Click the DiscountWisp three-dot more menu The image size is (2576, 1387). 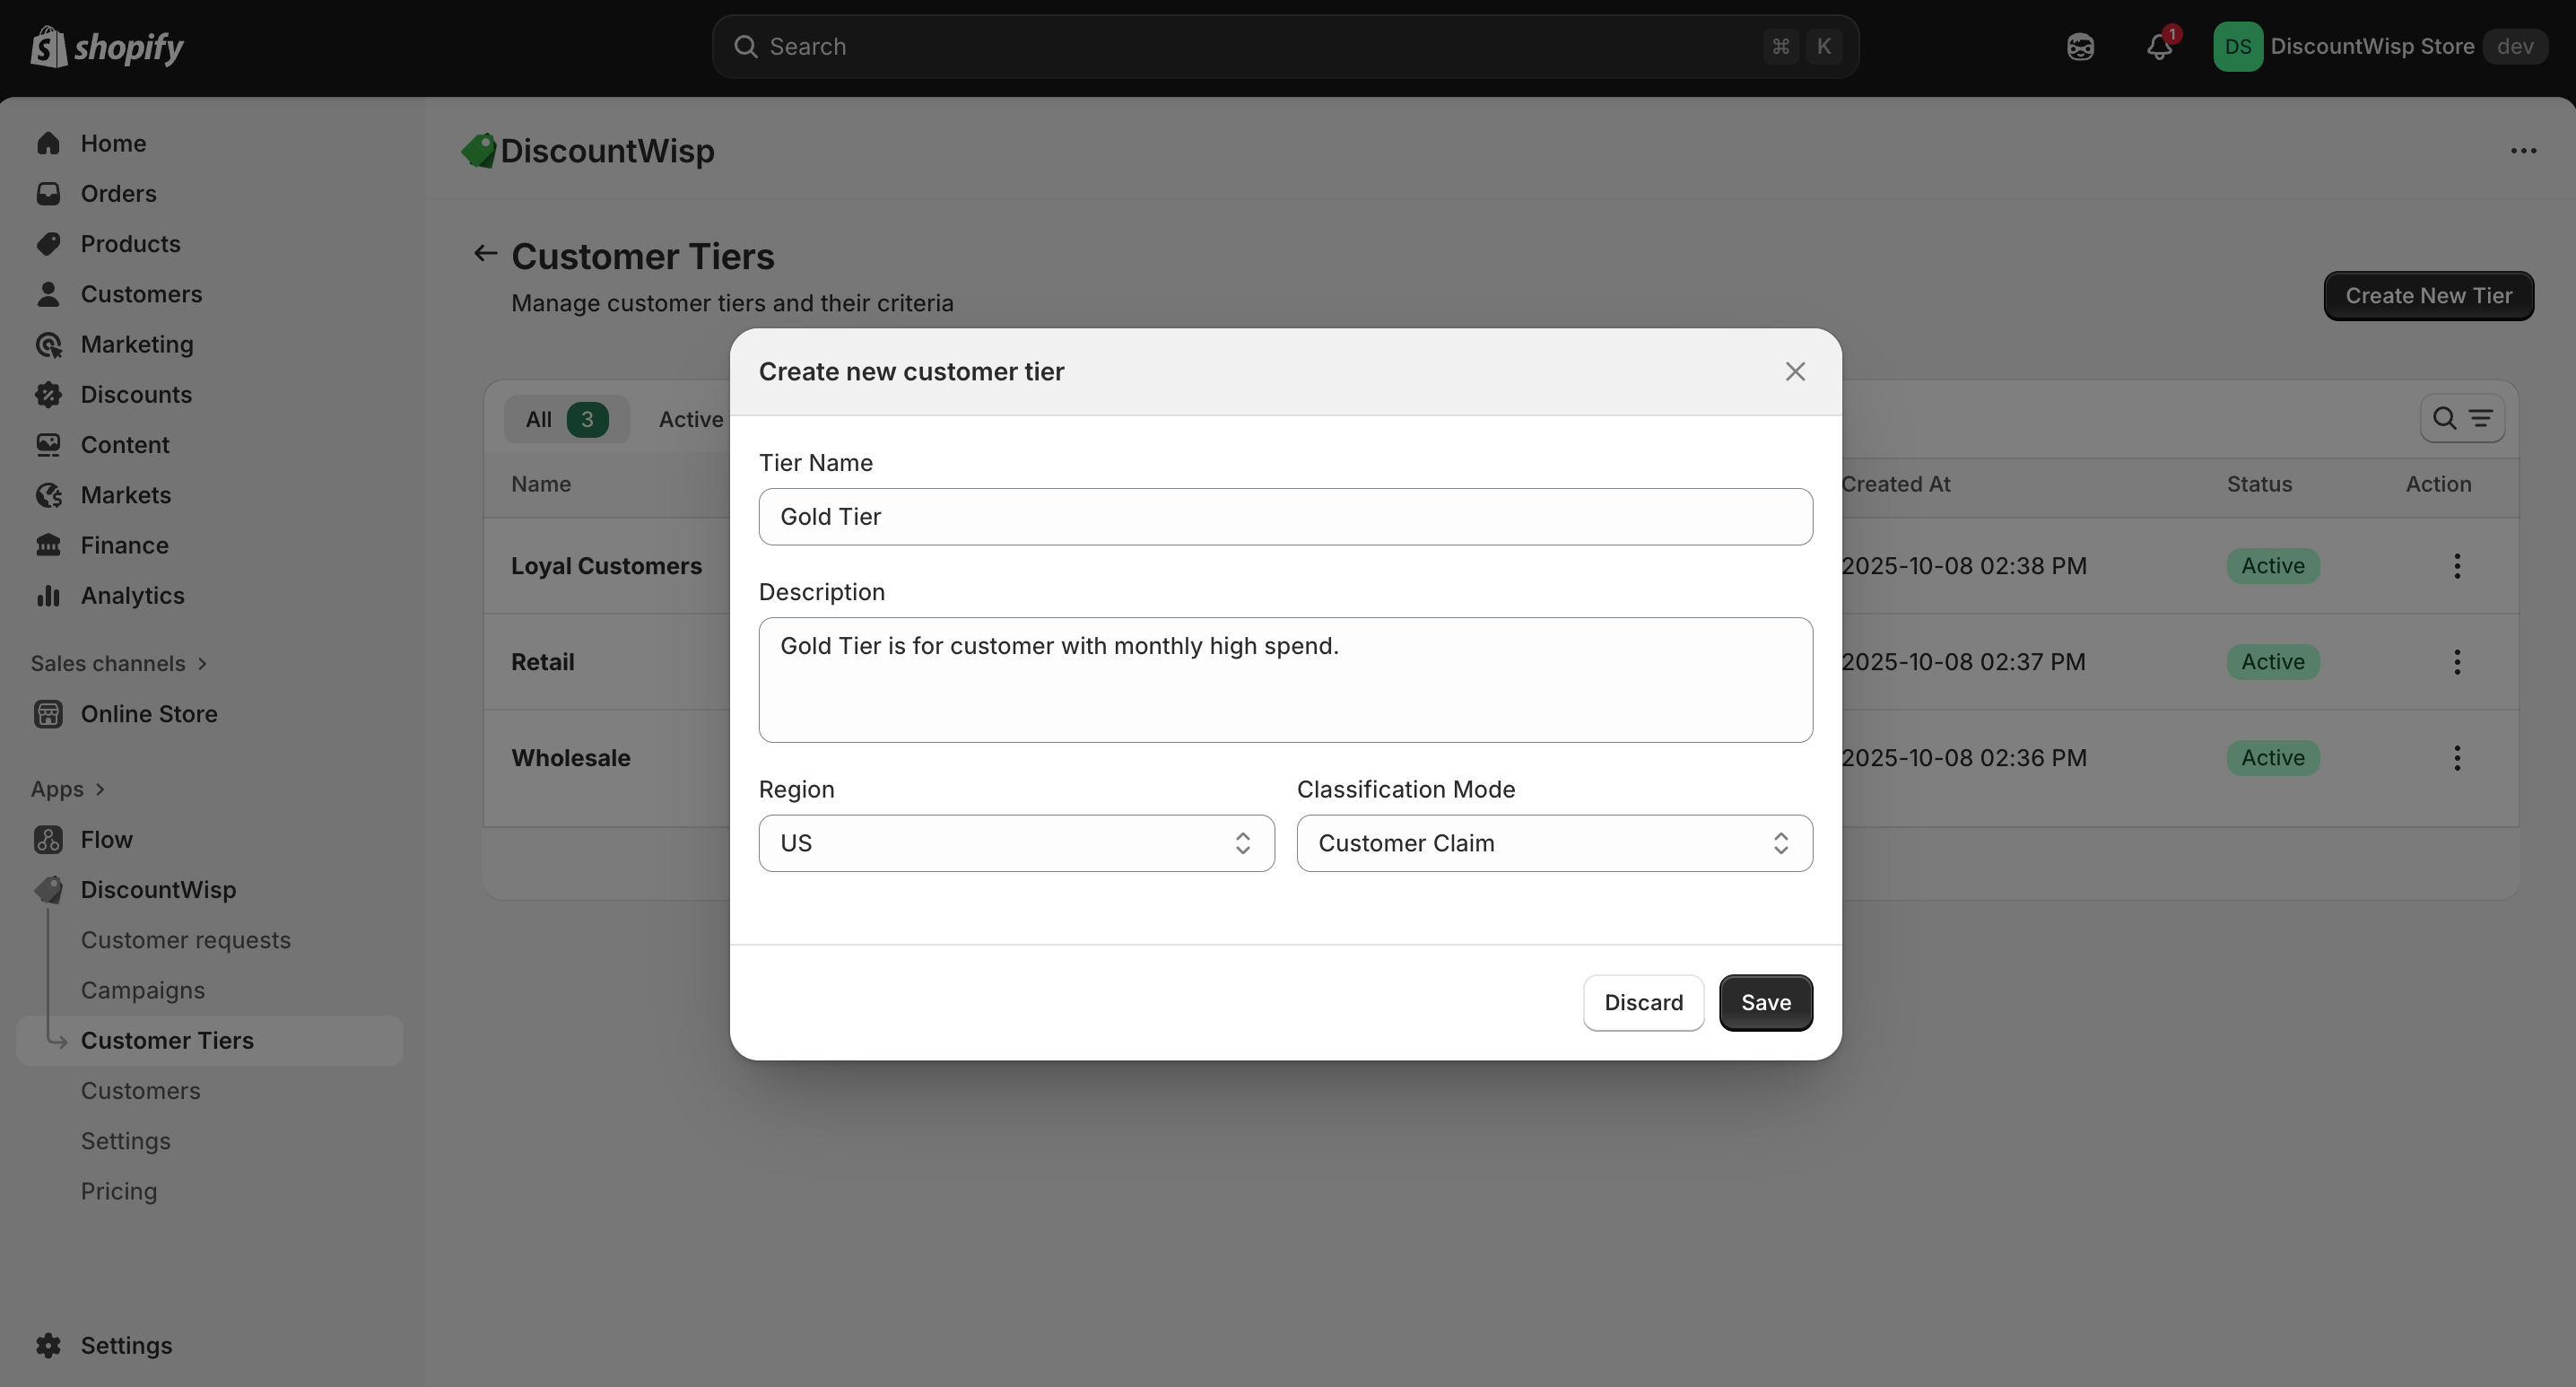pyautogui.click(x=2523, y=151)
